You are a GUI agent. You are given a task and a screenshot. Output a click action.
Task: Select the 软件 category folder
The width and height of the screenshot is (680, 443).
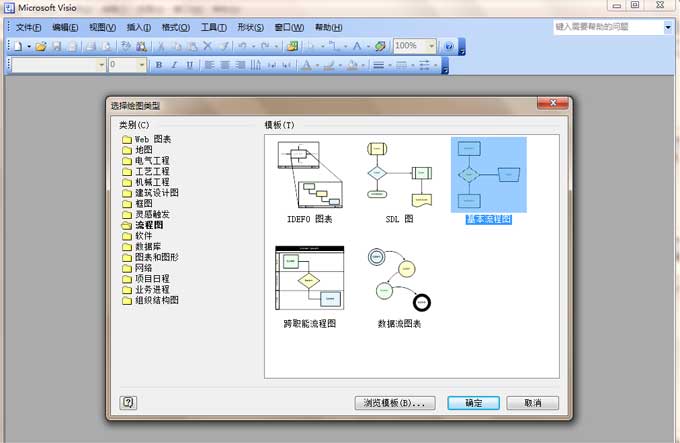click(143, 236)
